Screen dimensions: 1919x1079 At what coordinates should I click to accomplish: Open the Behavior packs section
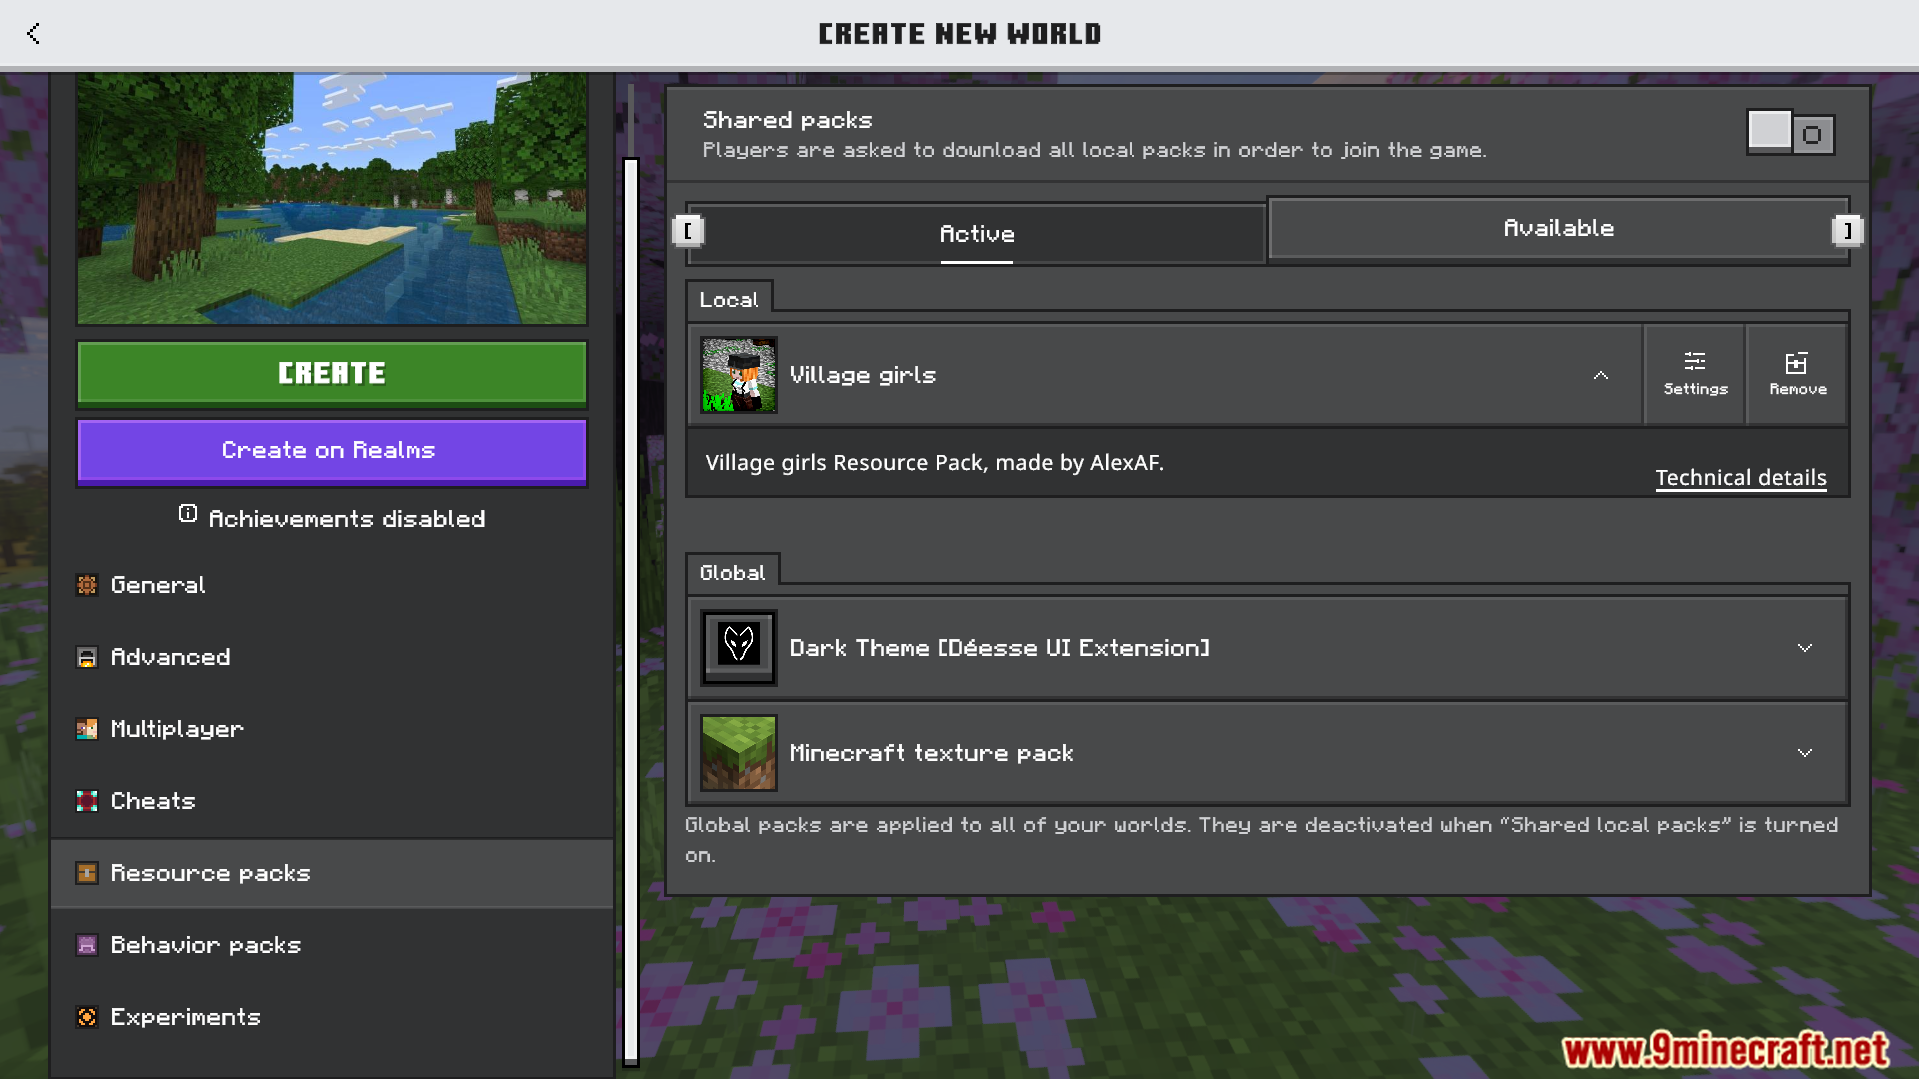click(332, 945)
